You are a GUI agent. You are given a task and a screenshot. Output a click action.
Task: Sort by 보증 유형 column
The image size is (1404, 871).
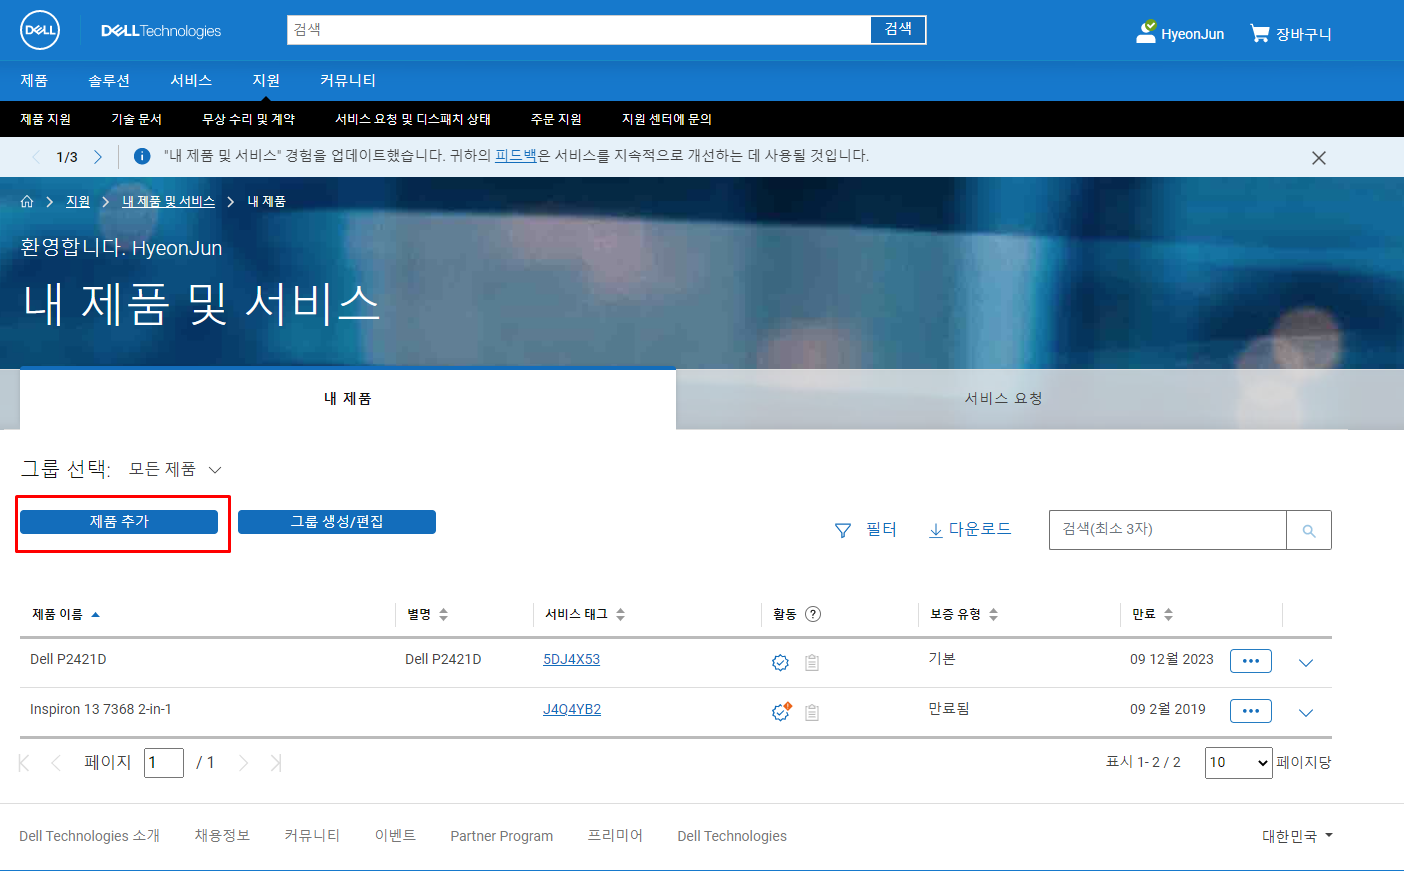(964, 614)
